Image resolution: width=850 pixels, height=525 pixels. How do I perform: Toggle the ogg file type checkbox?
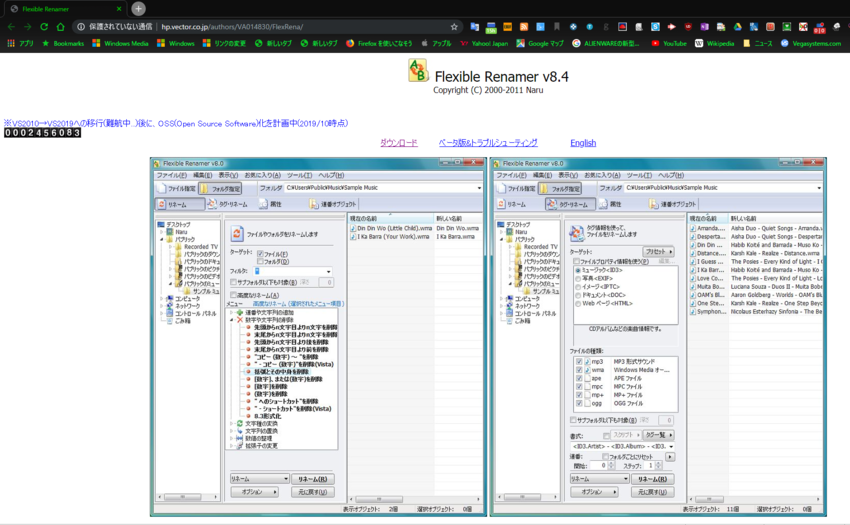[579, 404]
